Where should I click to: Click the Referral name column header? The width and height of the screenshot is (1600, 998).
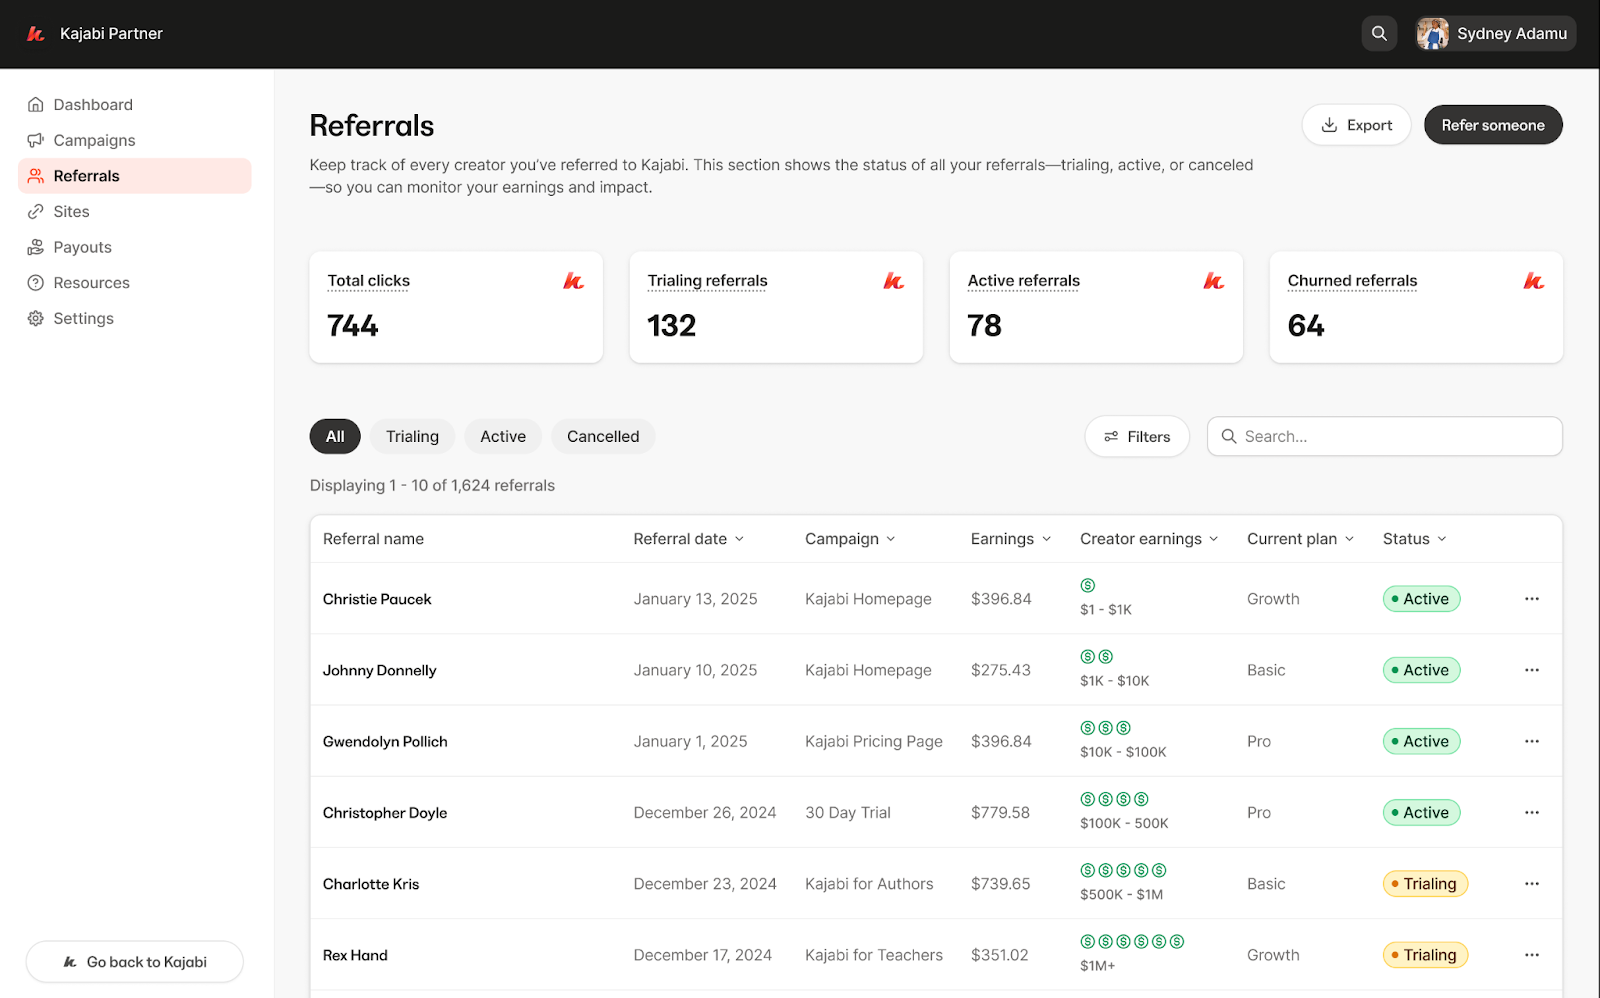coord(373,539)
